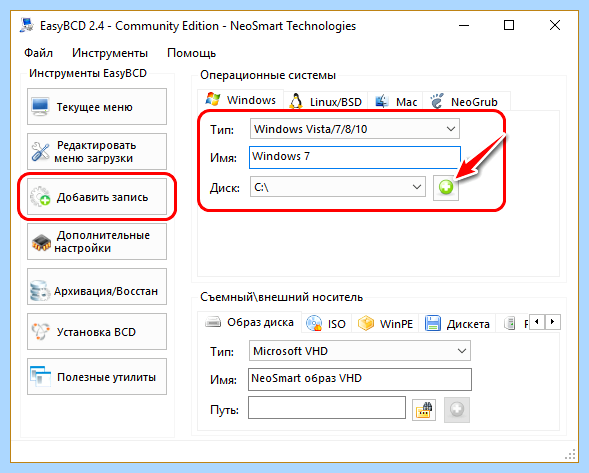Click the window resize grip in the status bar

[570, 454]
